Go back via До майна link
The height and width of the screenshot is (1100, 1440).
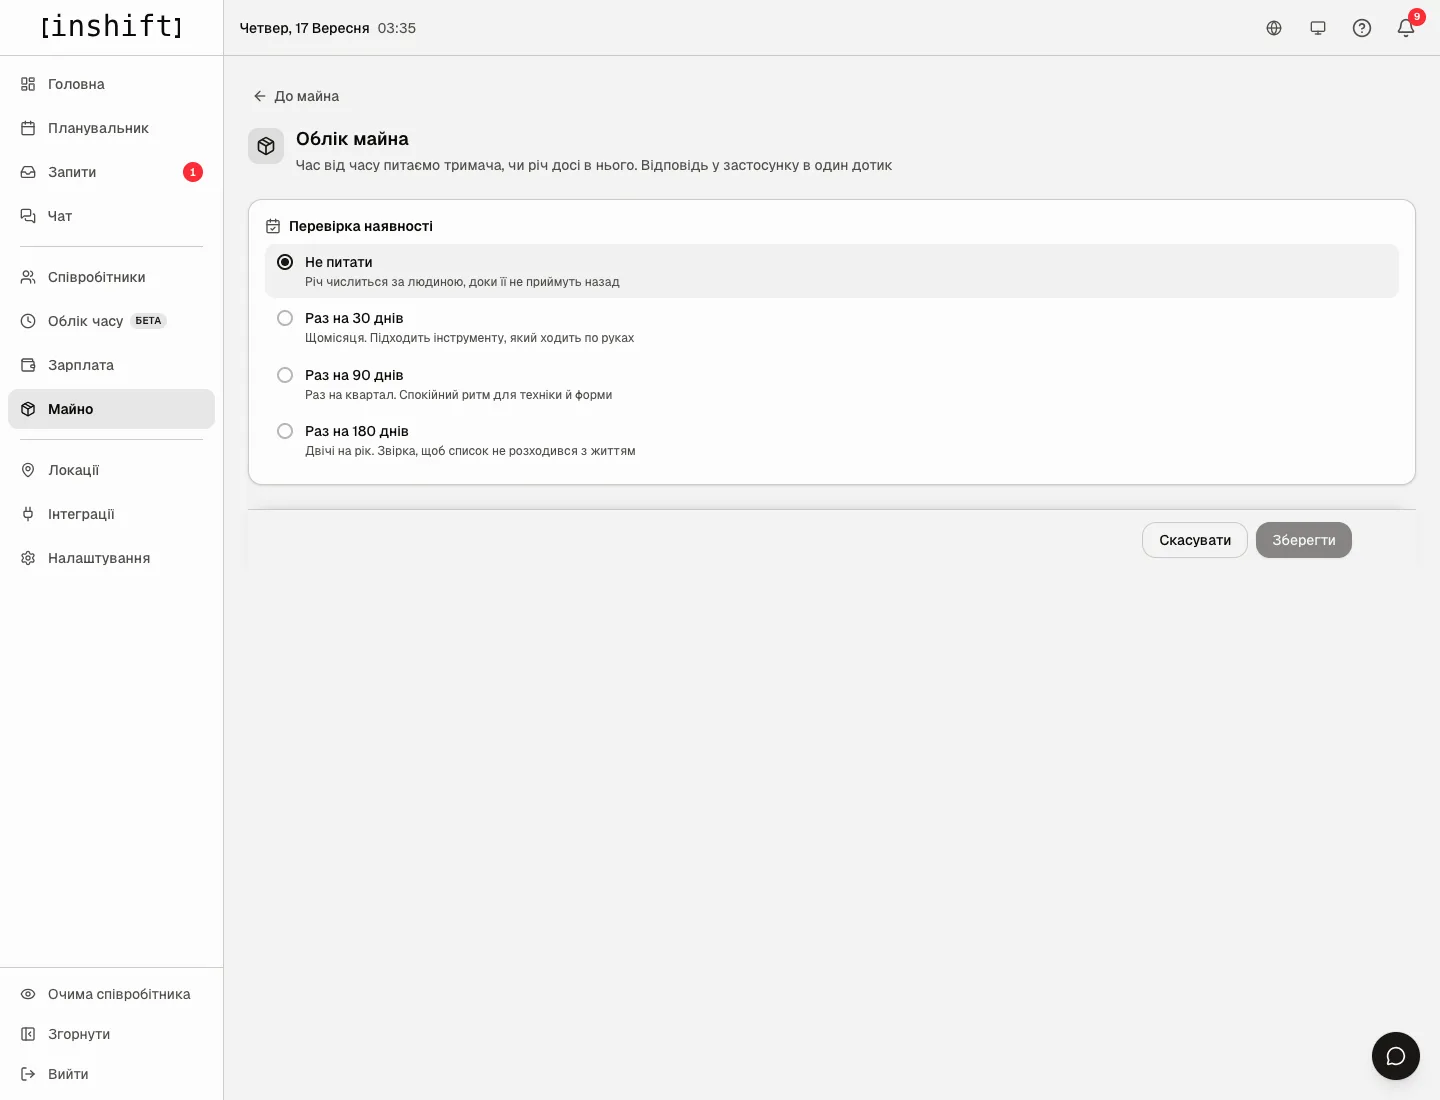tap(296, 96)
